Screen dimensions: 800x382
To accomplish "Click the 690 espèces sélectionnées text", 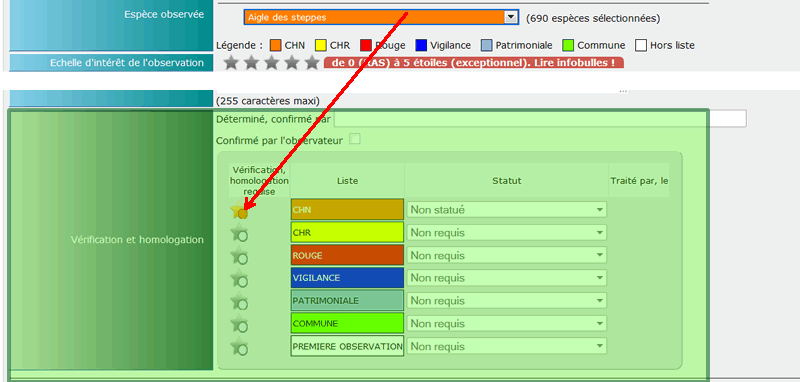I will click(x=593, y=18).
